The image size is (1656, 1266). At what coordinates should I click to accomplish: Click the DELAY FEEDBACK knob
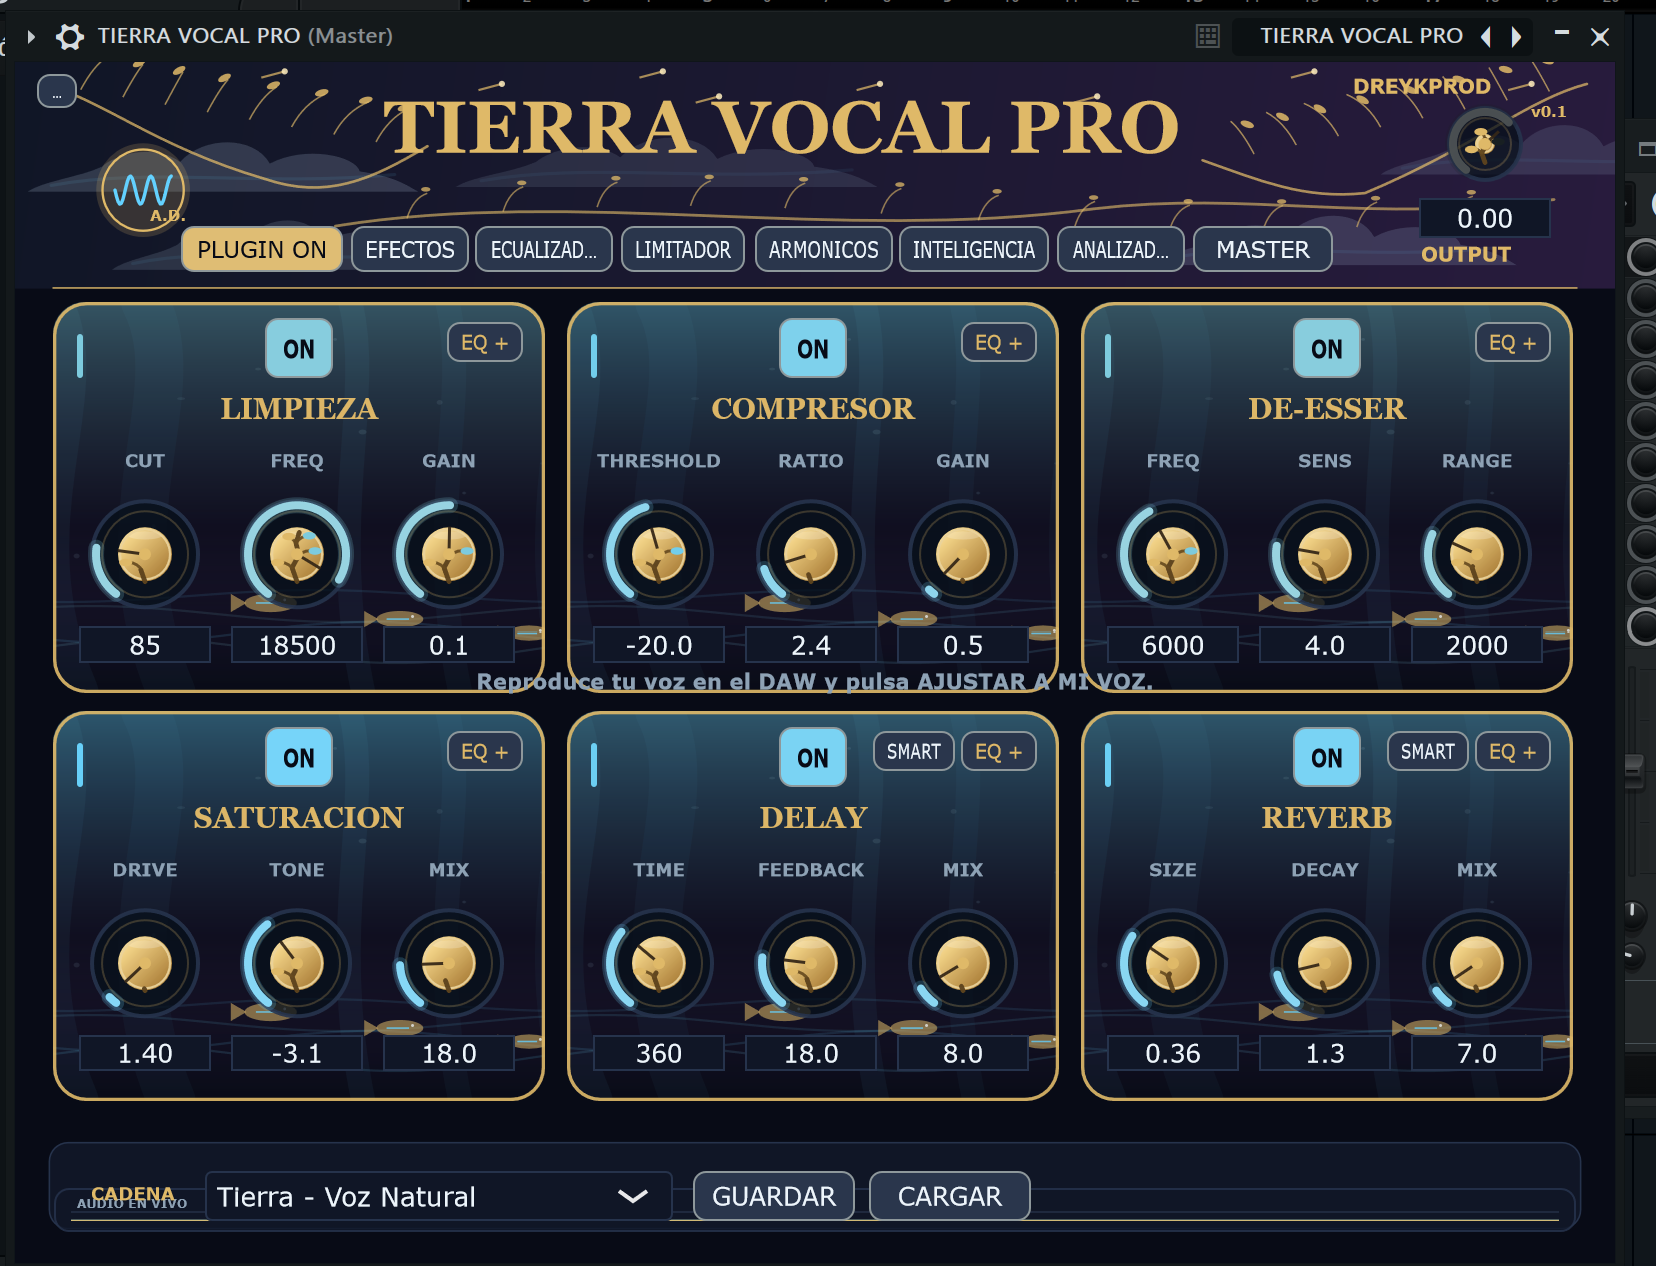pyautogui.click(x=811, y=963)
